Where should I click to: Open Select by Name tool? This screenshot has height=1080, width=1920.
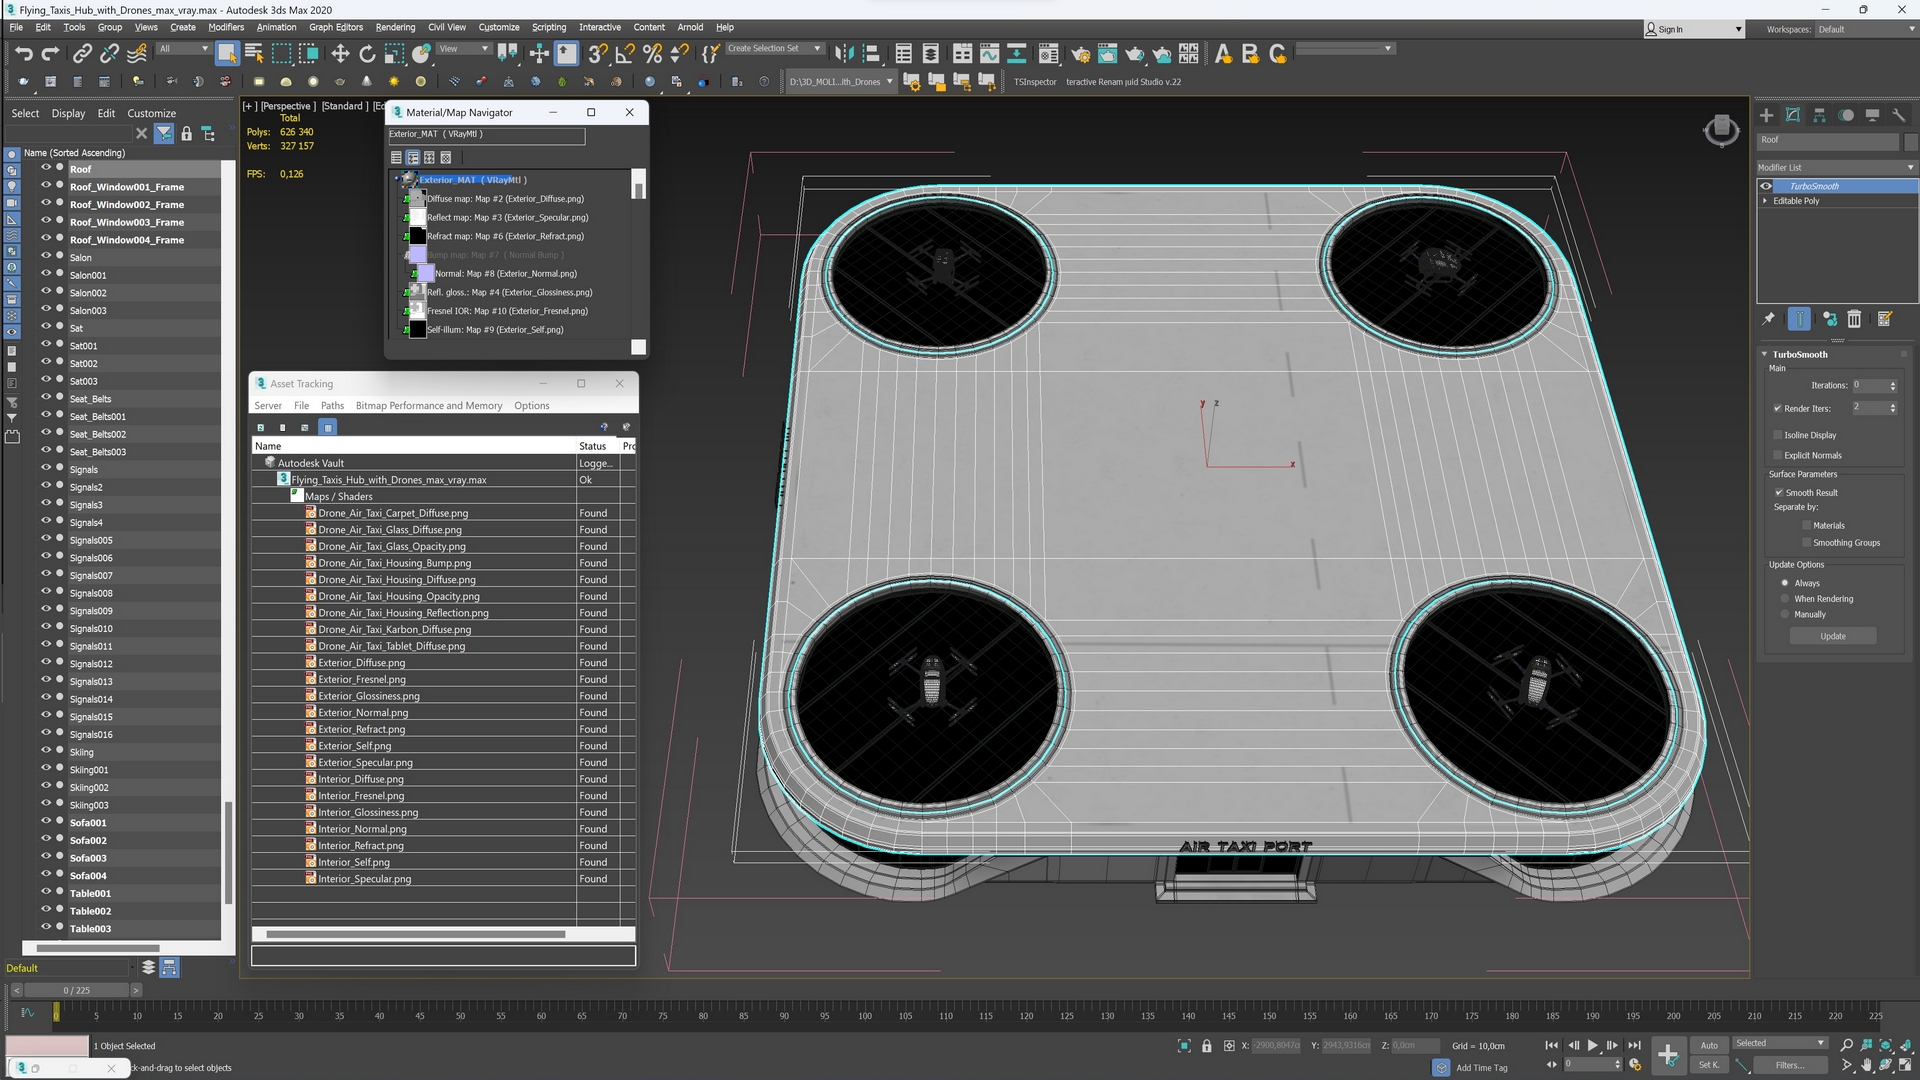[x=254, y=54]
